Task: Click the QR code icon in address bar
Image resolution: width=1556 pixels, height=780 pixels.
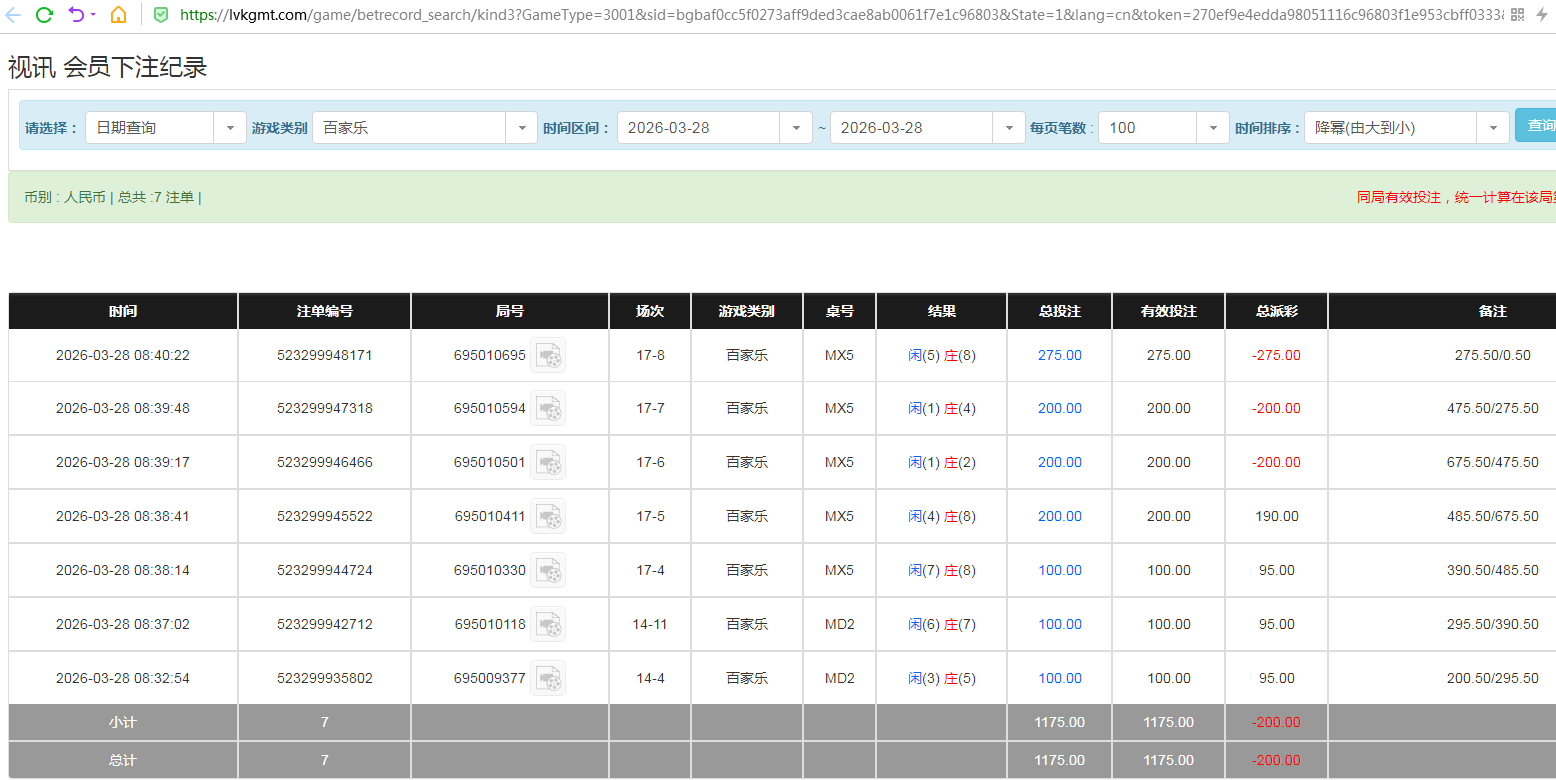Action: click(1517, 15)
